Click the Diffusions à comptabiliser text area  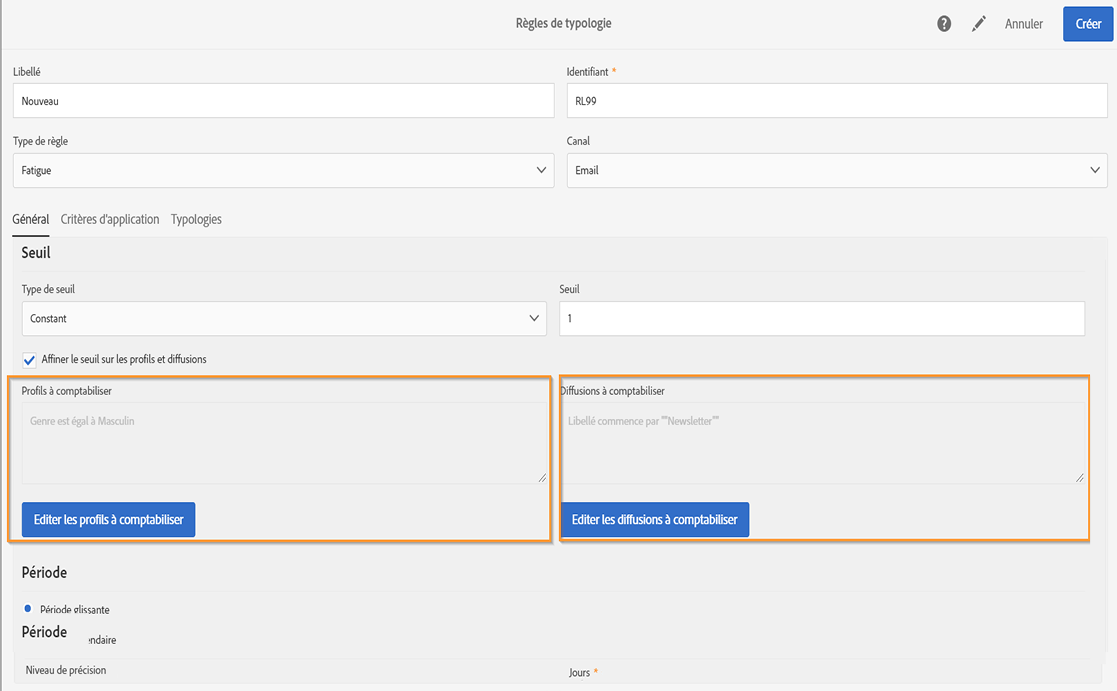821,443
